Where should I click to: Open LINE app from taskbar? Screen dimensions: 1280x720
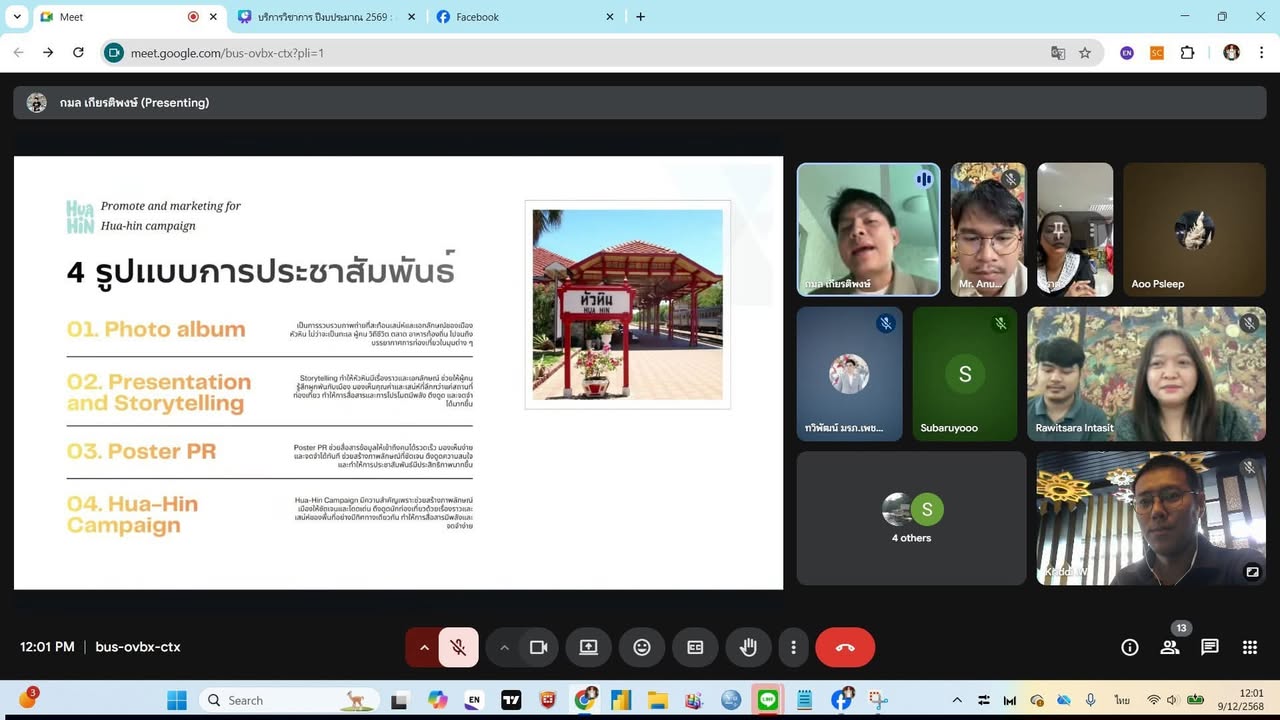tap(768, 700)
